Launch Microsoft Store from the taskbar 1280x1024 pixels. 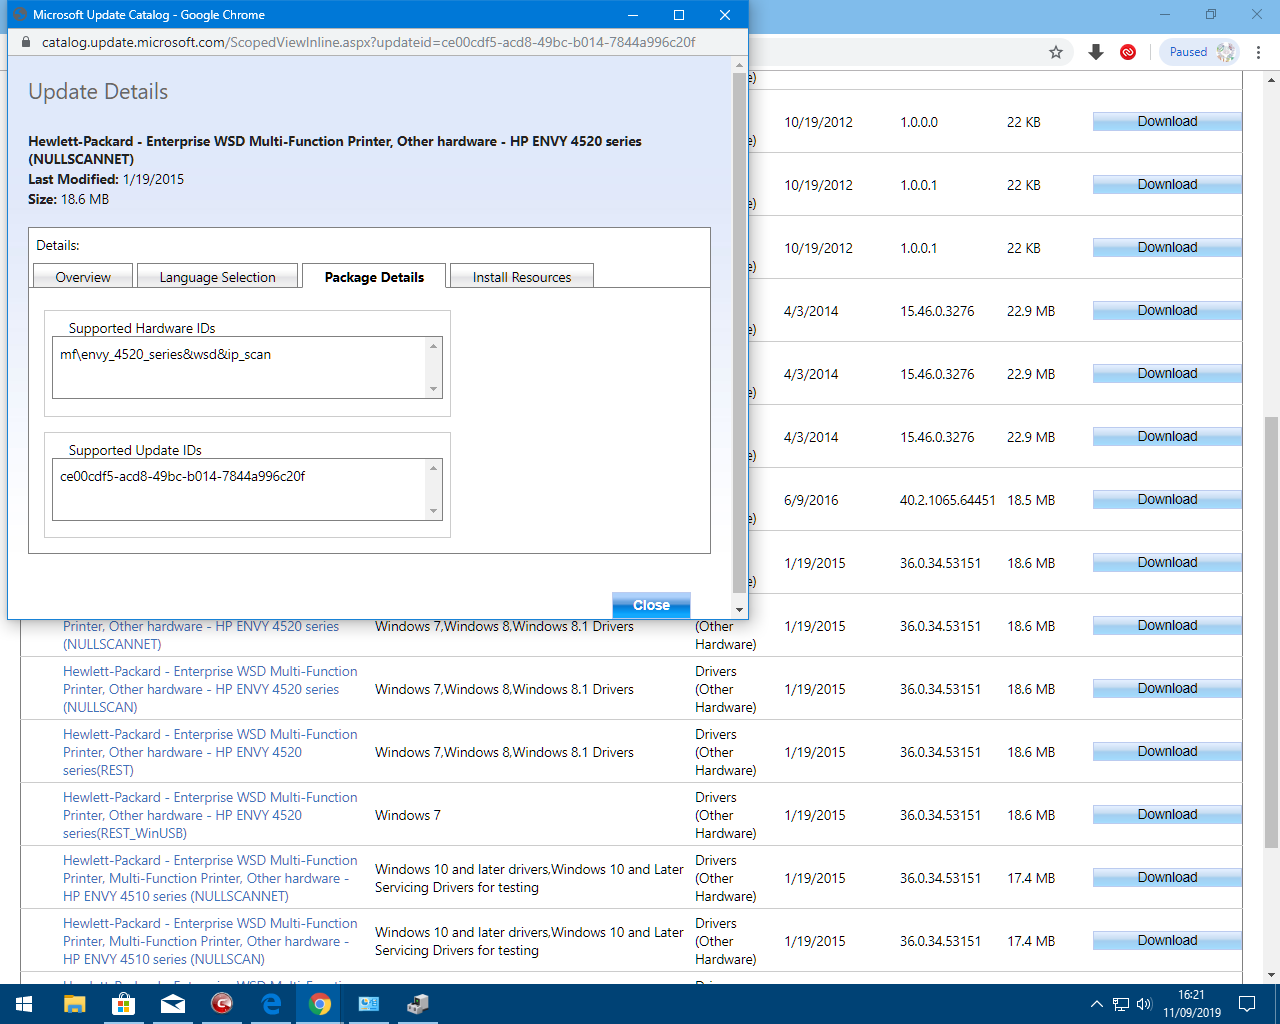click(x=124, y=1004)
